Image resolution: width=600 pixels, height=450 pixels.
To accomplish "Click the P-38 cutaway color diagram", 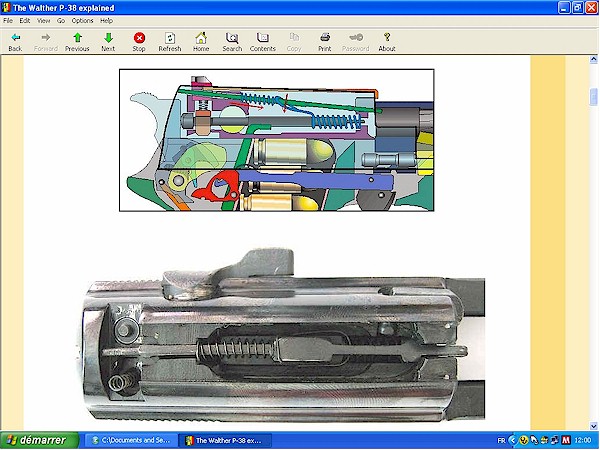I will pos(277,140).
